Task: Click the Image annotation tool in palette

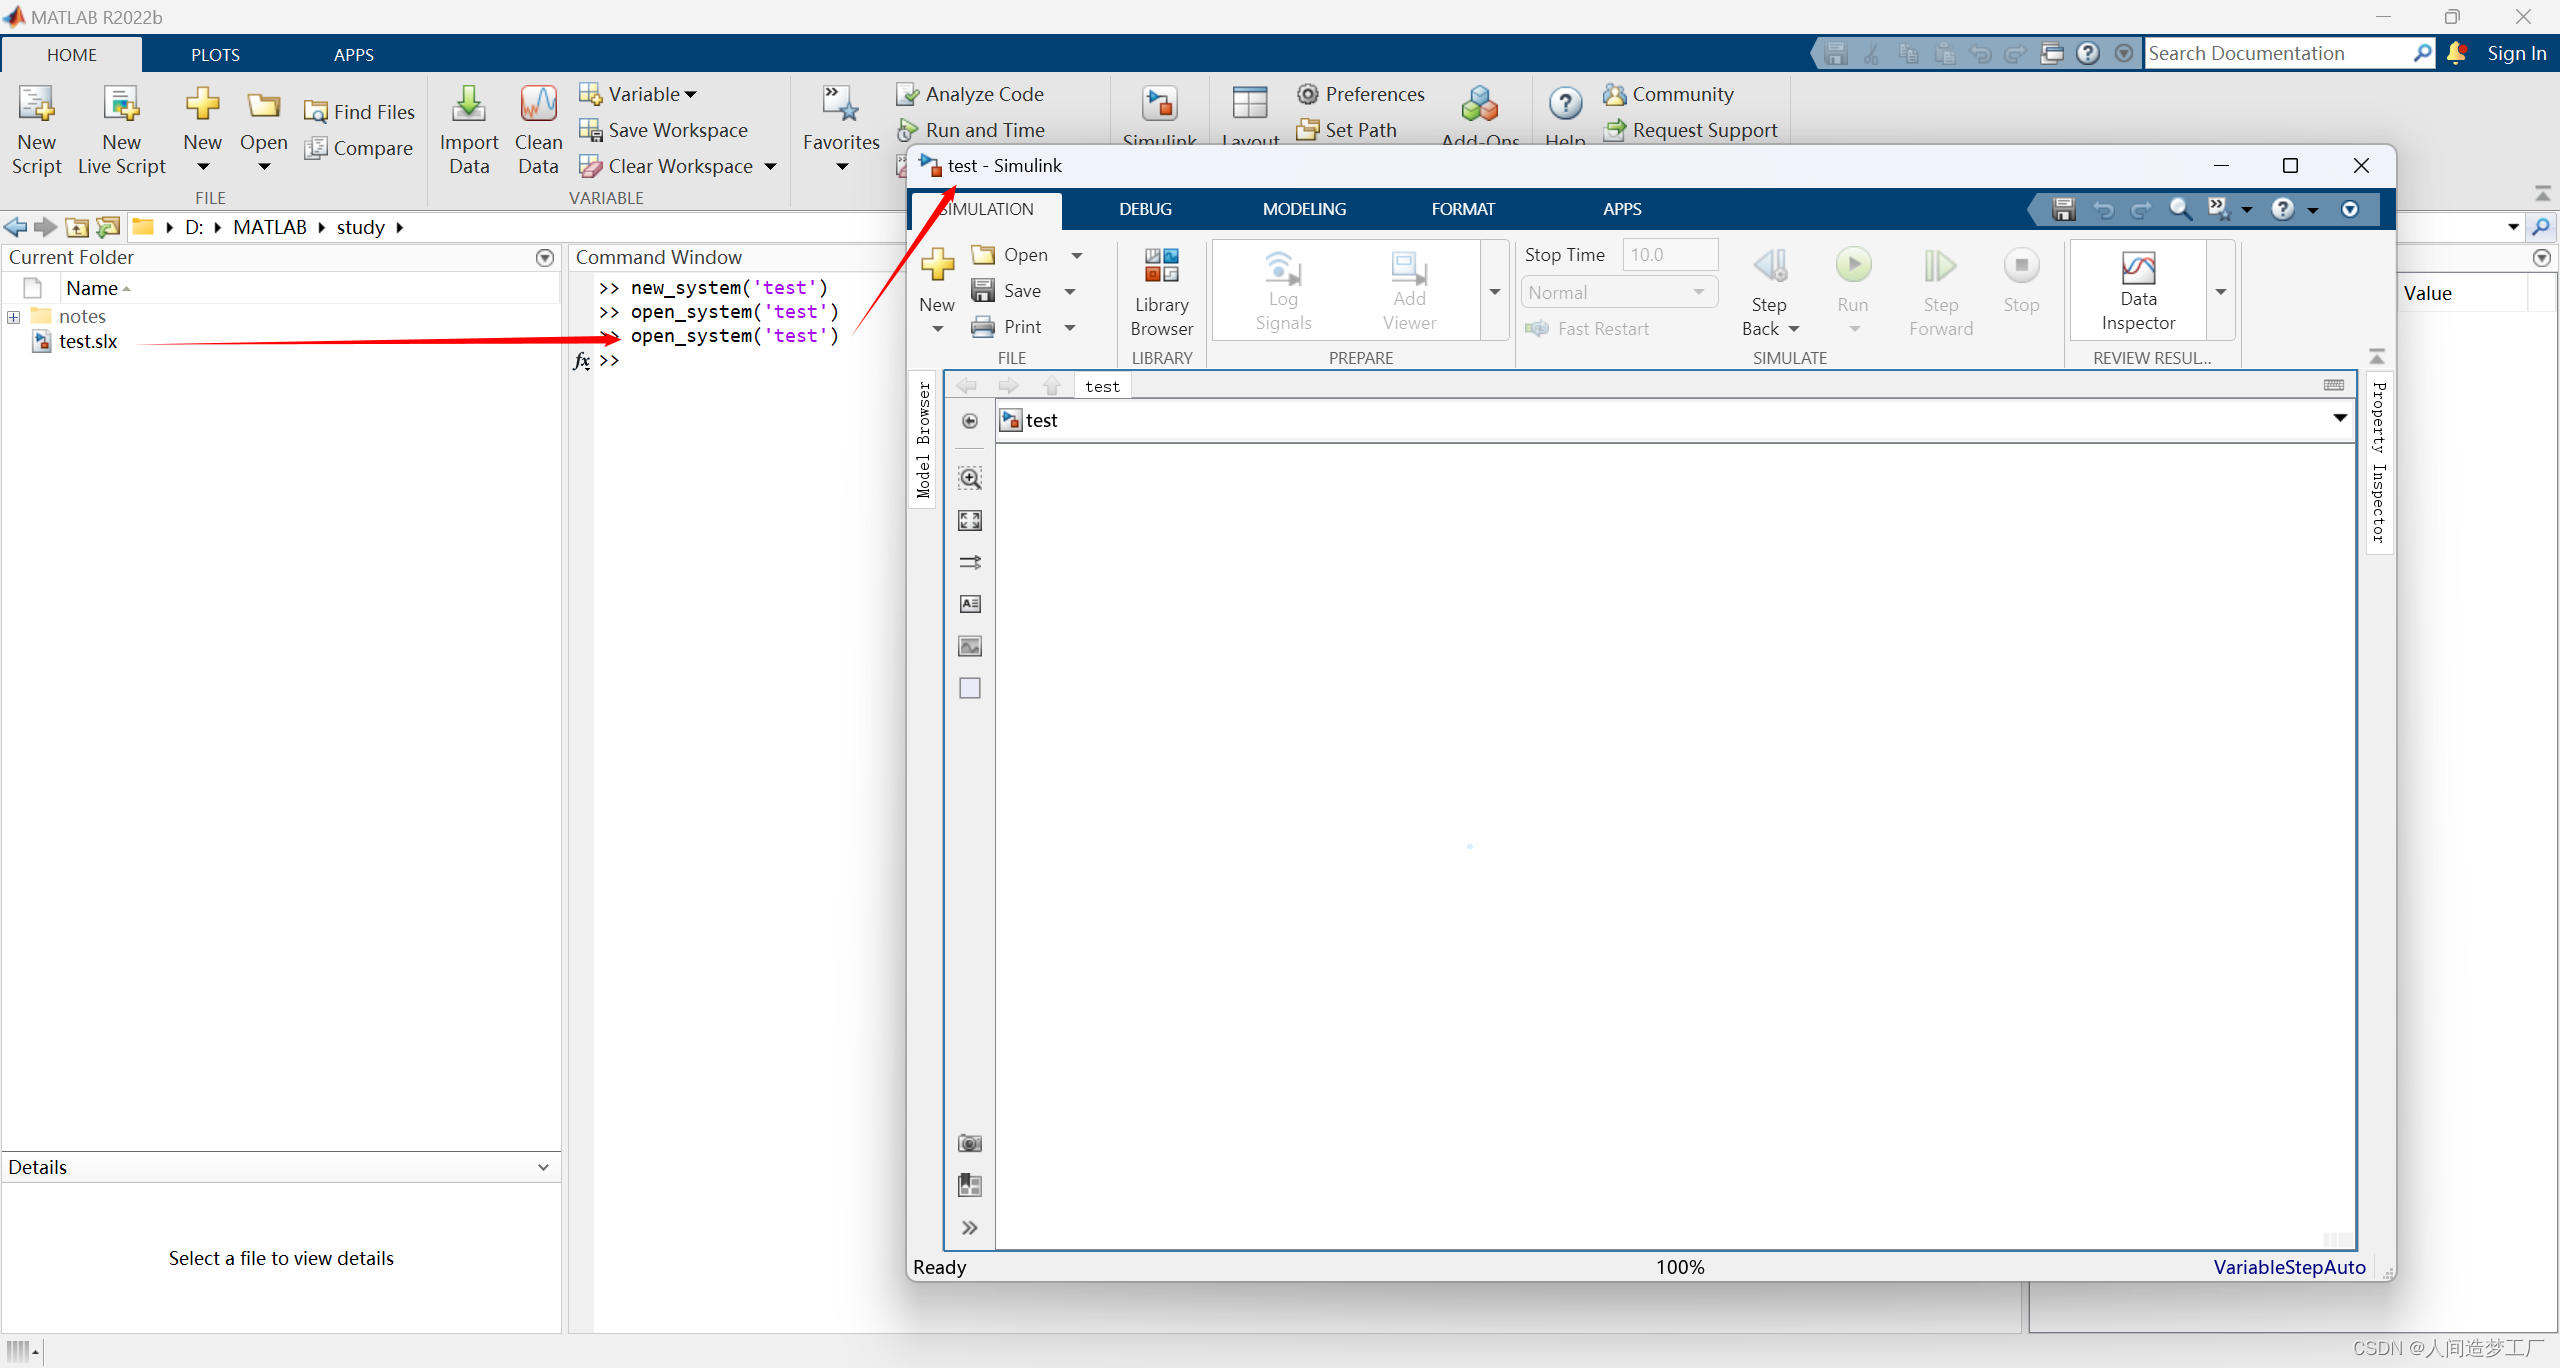Action: click(969, 646)
